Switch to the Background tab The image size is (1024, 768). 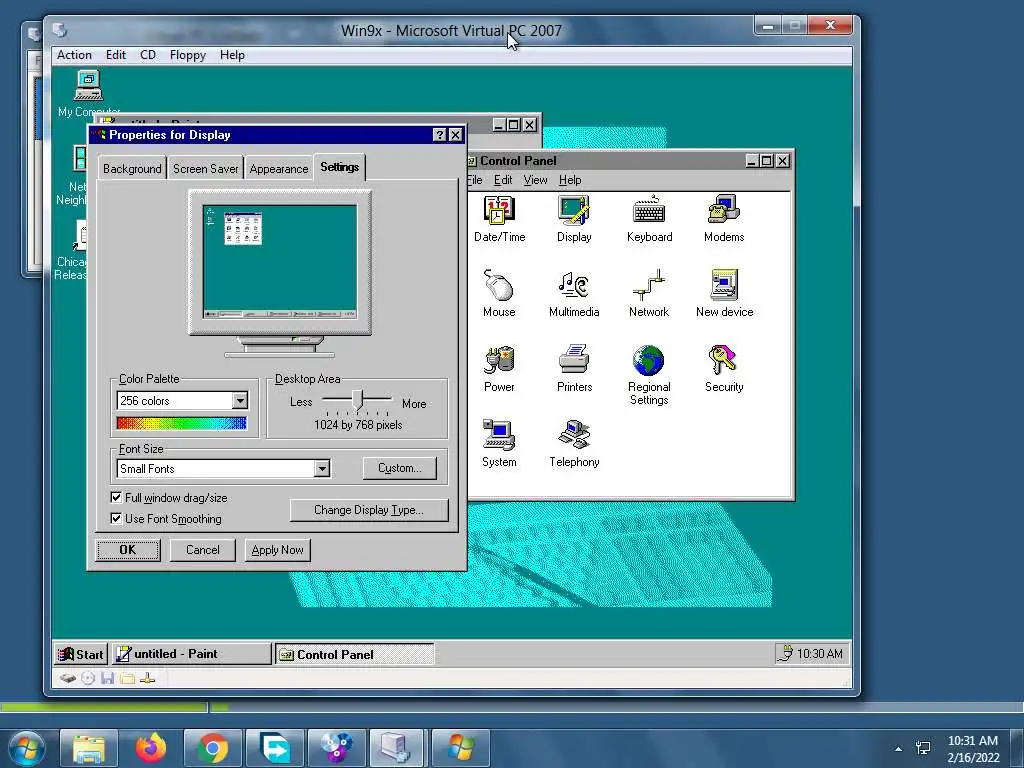[x=132, y=168]
